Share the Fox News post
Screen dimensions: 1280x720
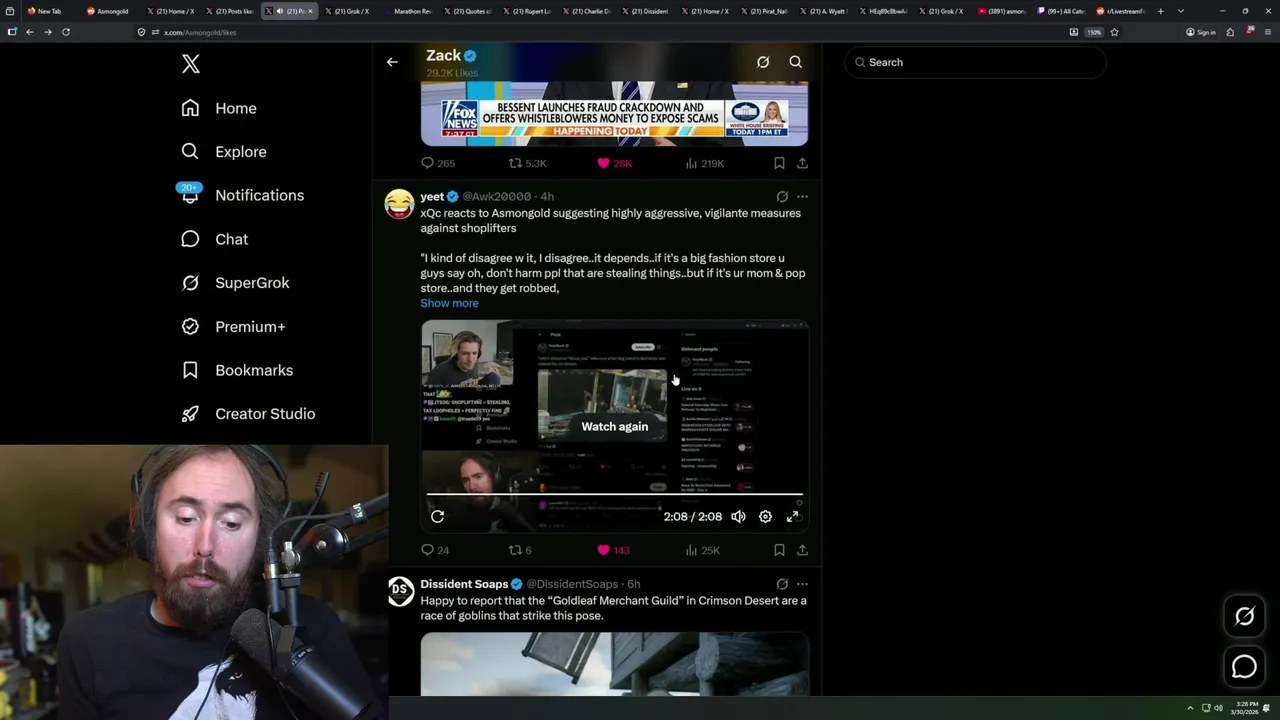(x=802, y=163)
